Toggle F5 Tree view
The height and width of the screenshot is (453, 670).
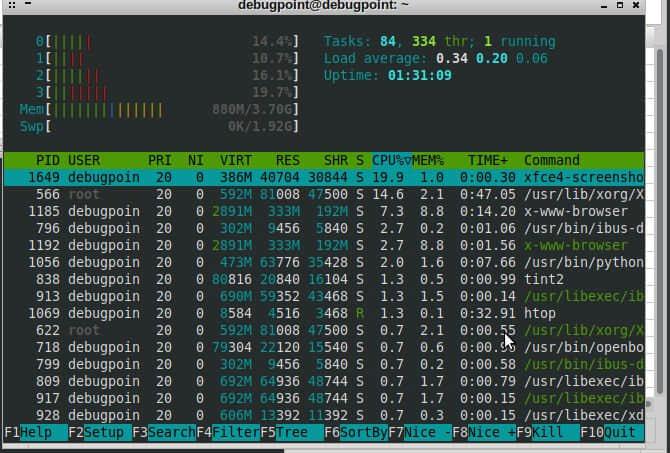pos(290,432)
